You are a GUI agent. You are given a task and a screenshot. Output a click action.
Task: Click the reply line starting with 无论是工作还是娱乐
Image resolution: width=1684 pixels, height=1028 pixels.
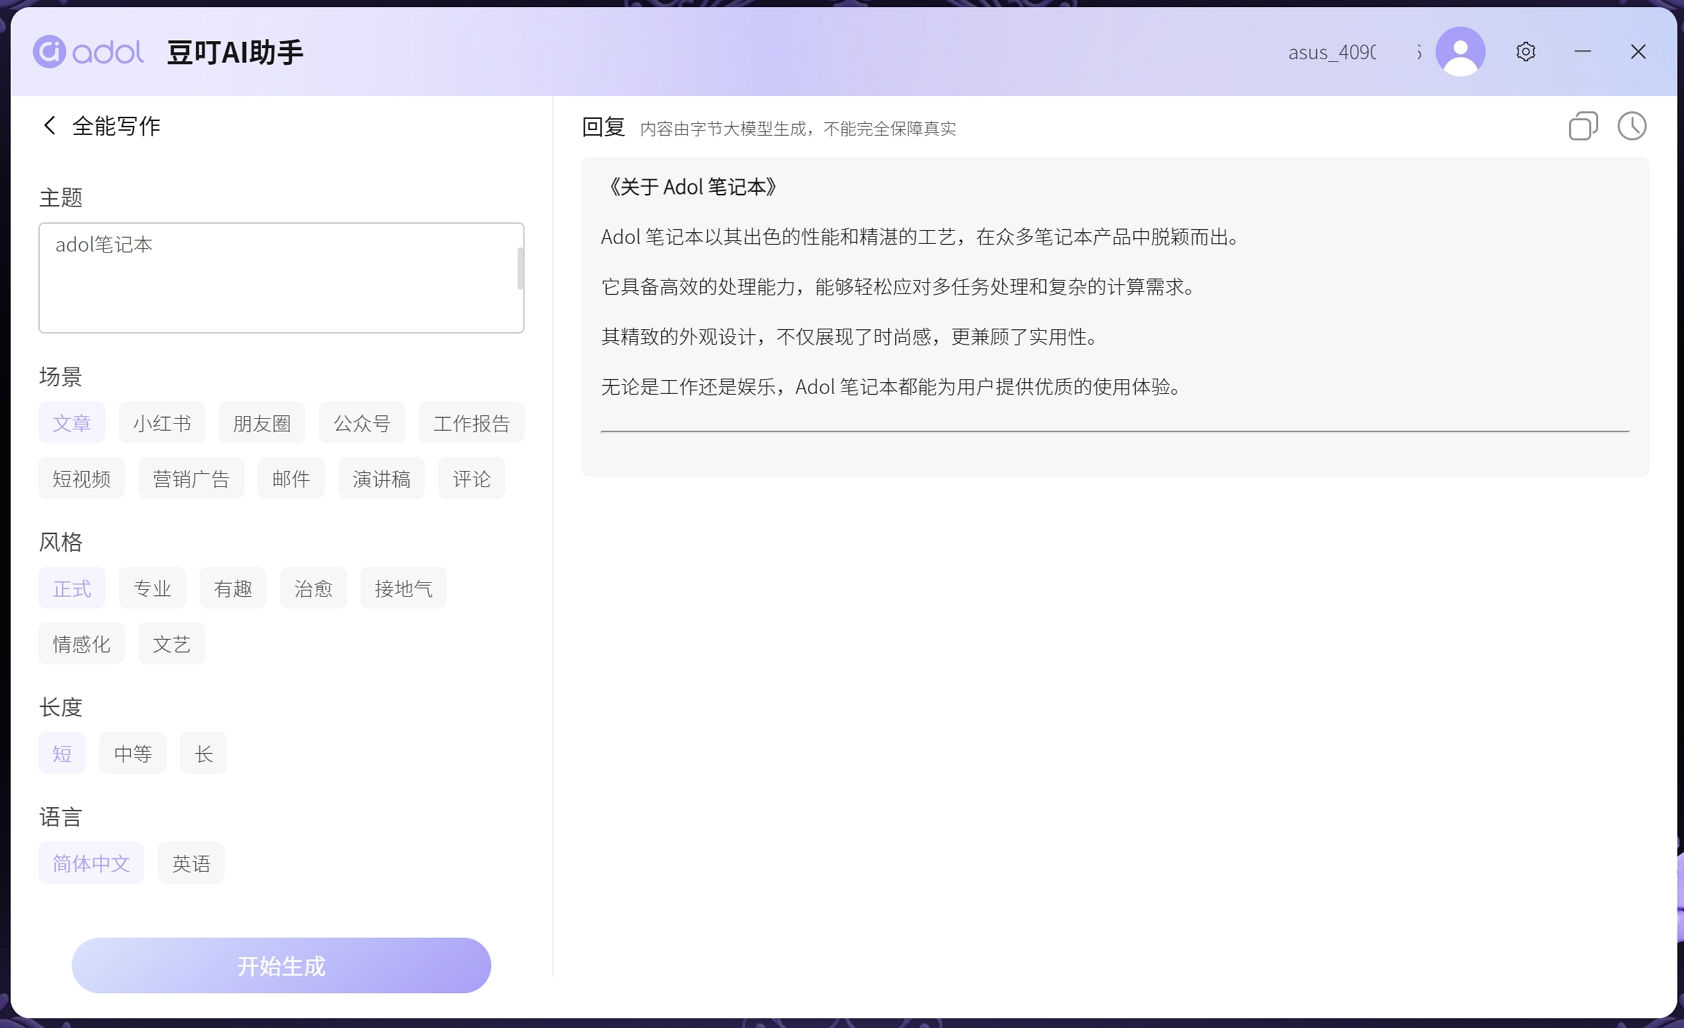tap(894, 387)
